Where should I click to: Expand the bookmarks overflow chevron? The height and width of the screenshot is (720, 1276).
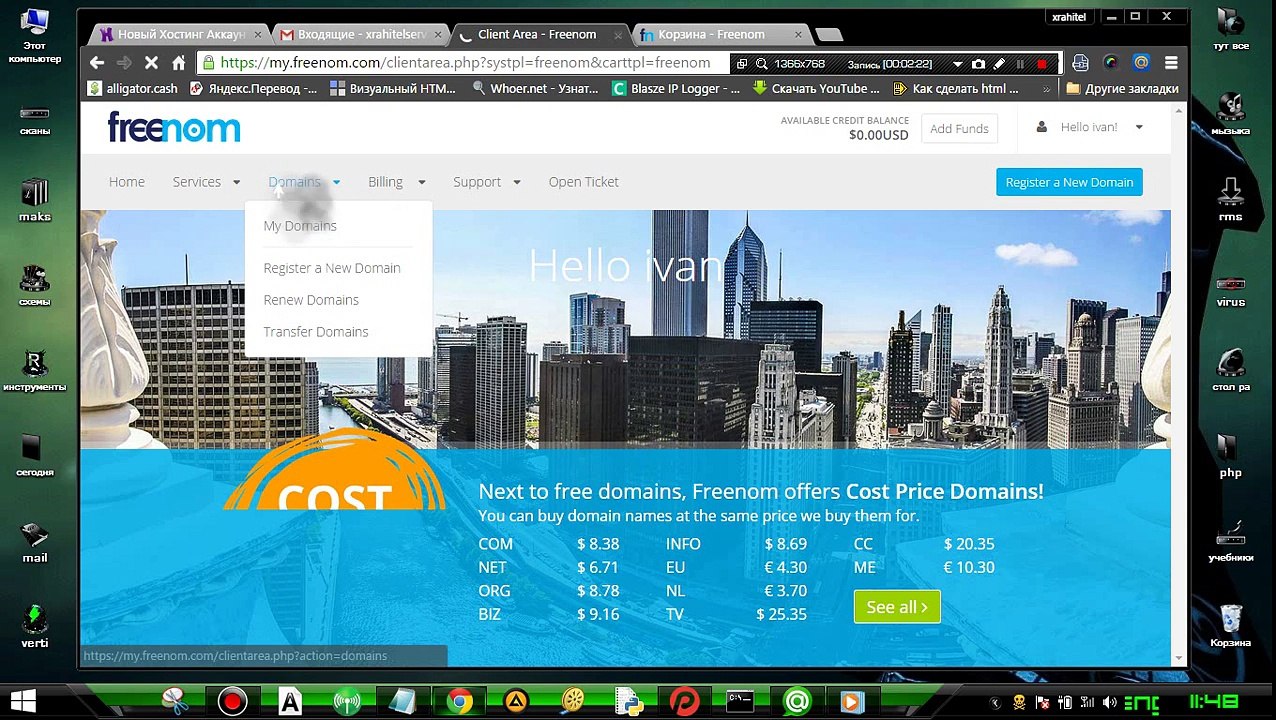coord(1046,89)
